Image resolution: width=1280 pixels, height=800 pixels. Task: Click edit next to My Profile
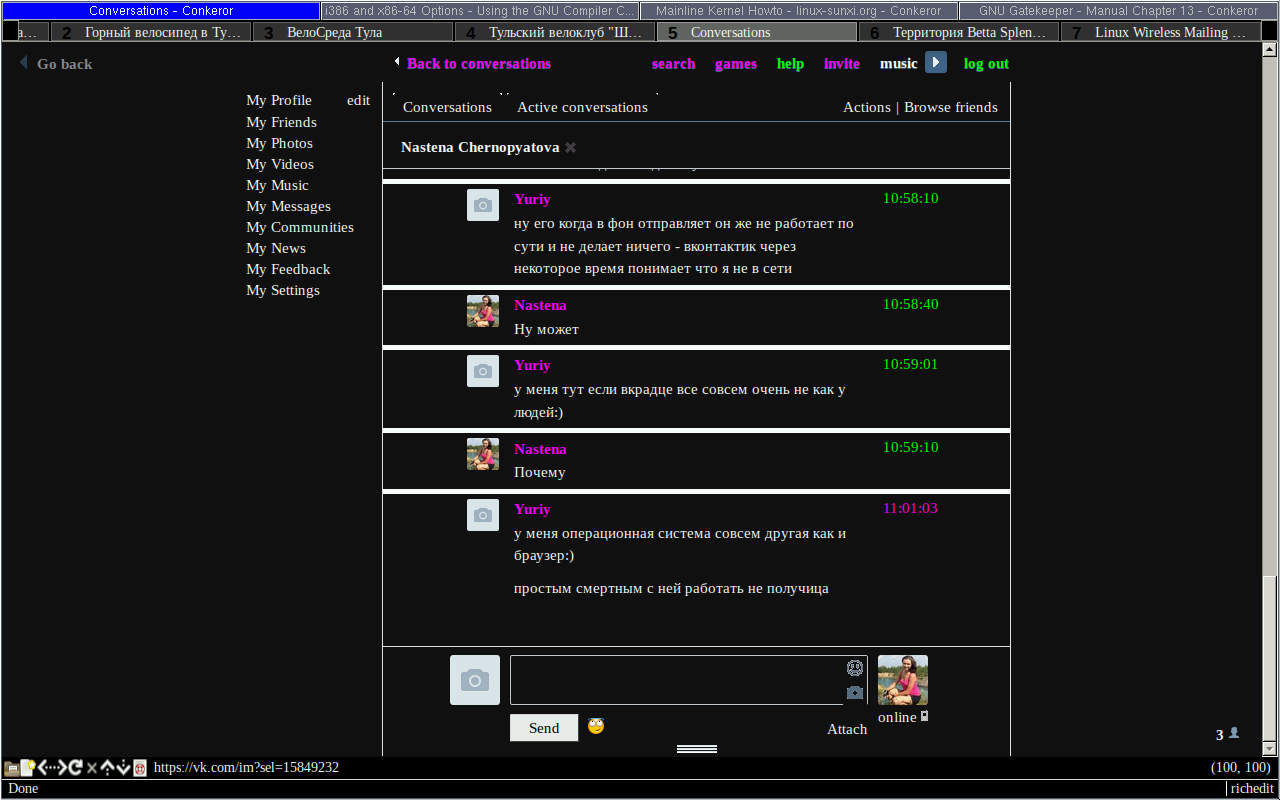(x=358, y=100)
